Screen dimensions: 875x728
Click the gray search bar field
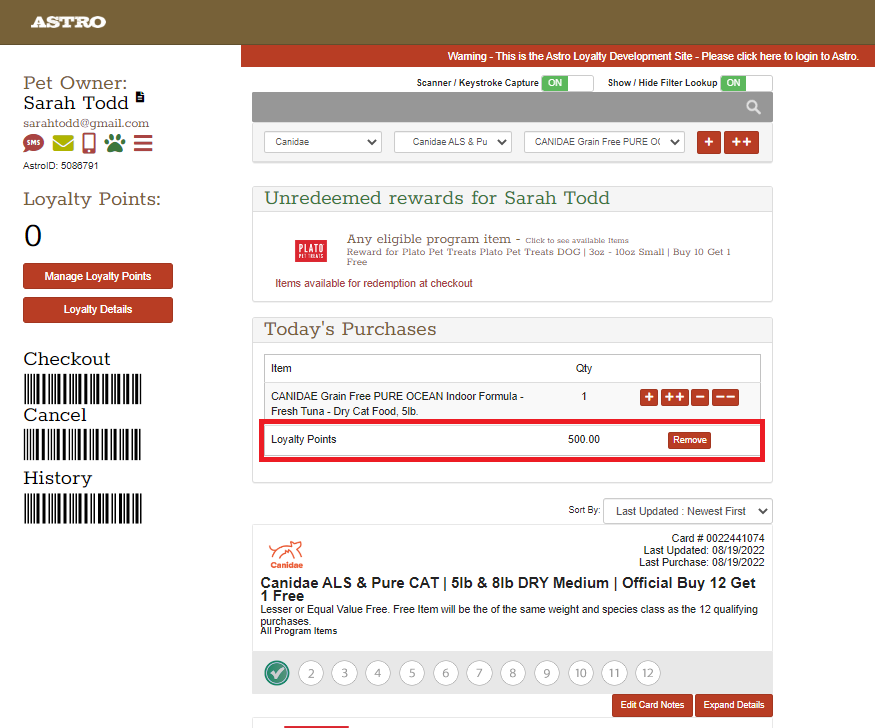(x=512, y=107)
